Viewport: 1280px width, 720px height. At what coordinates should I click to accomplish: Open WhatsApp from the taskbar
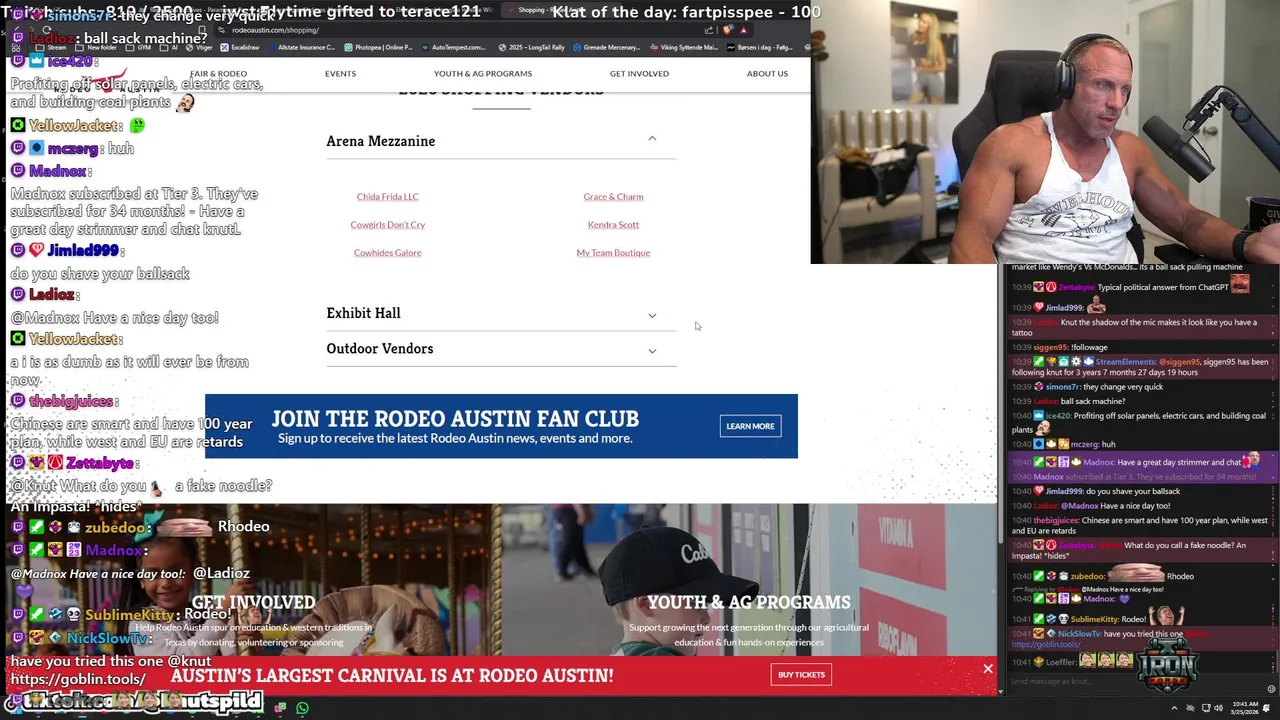pos(302,708)
